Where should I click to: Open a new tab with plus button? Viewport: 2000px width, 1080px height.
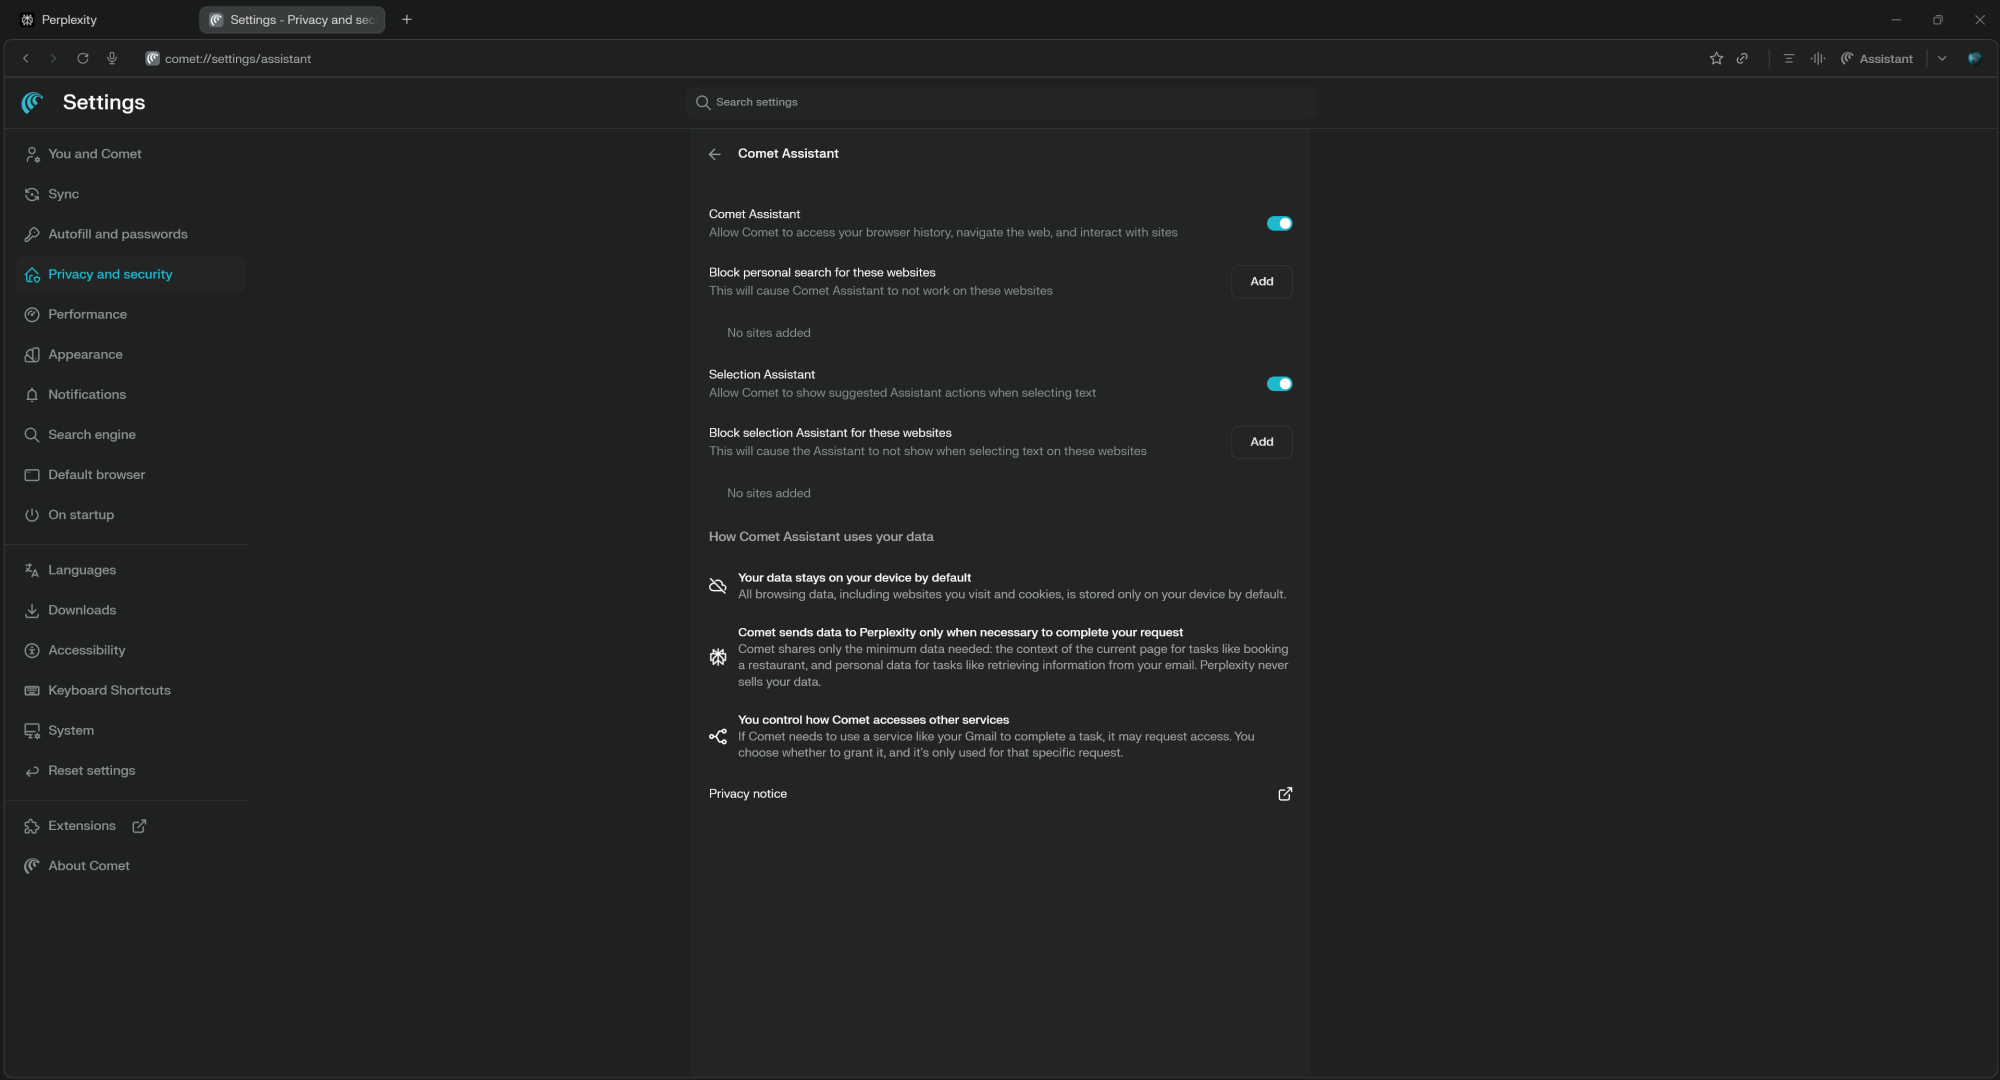(407, 20)
